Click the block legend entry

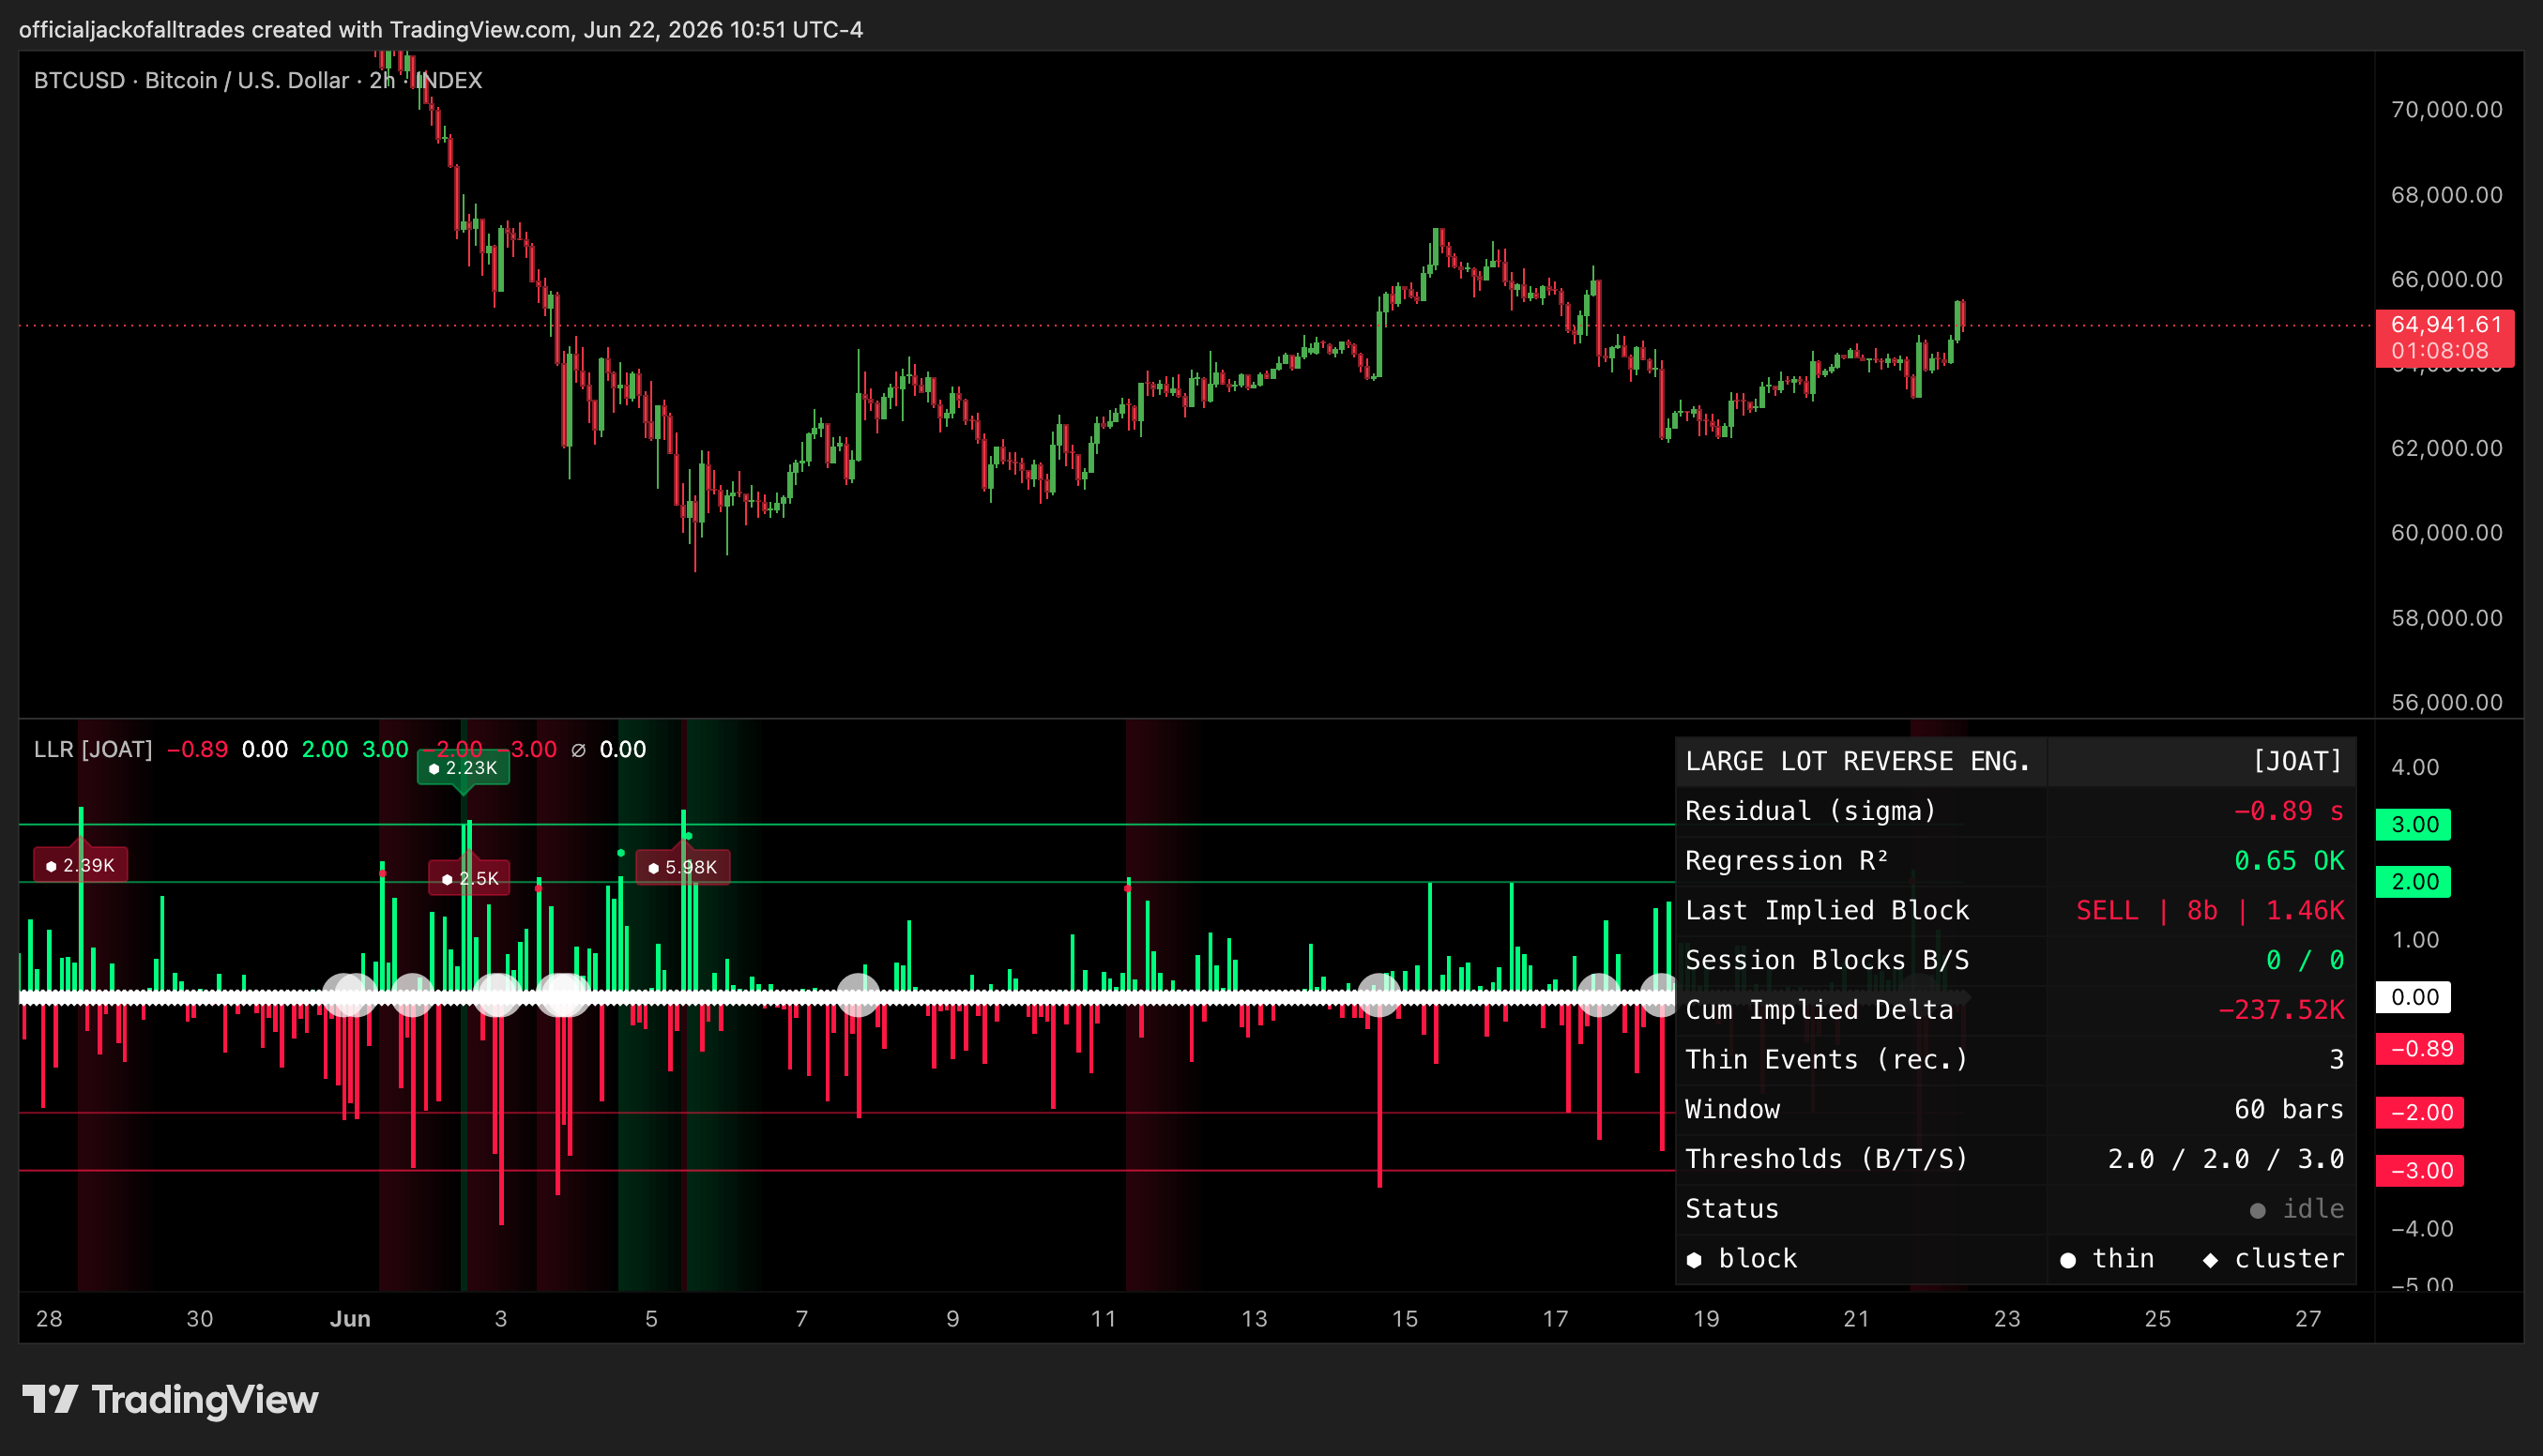(x=1741, y=1258)
